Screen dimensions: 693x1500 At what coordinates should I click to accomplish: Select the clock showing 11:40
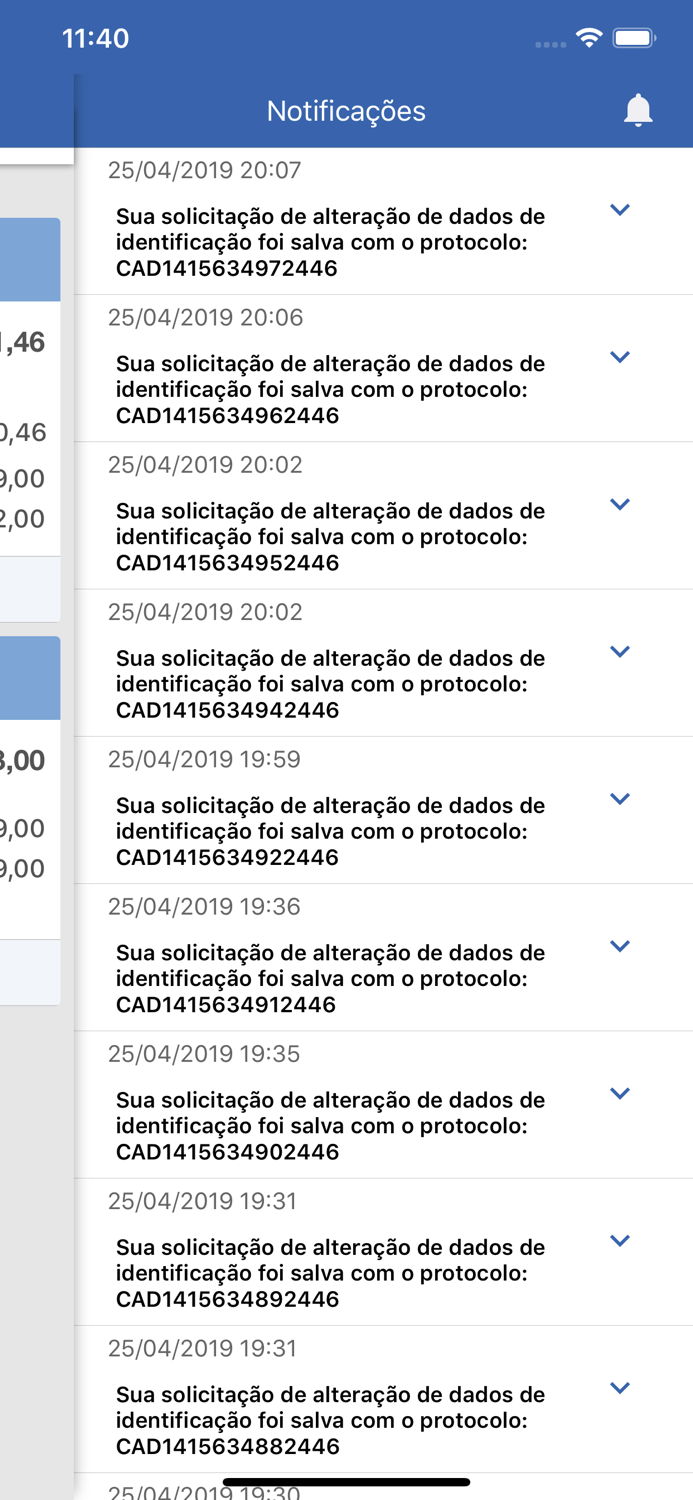[x=97, y=37]
